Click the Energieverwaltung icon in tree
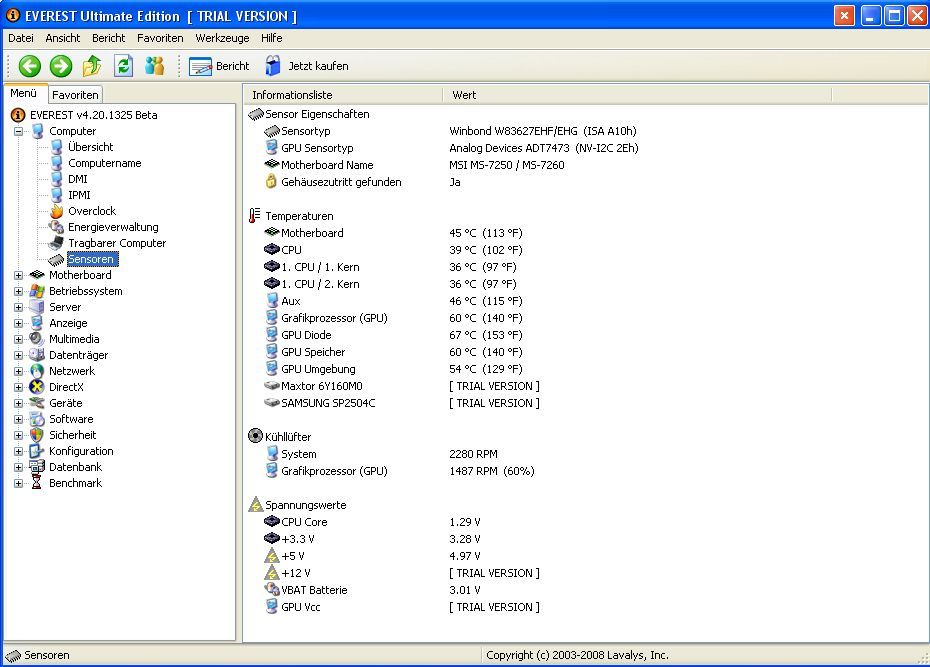 56,227
